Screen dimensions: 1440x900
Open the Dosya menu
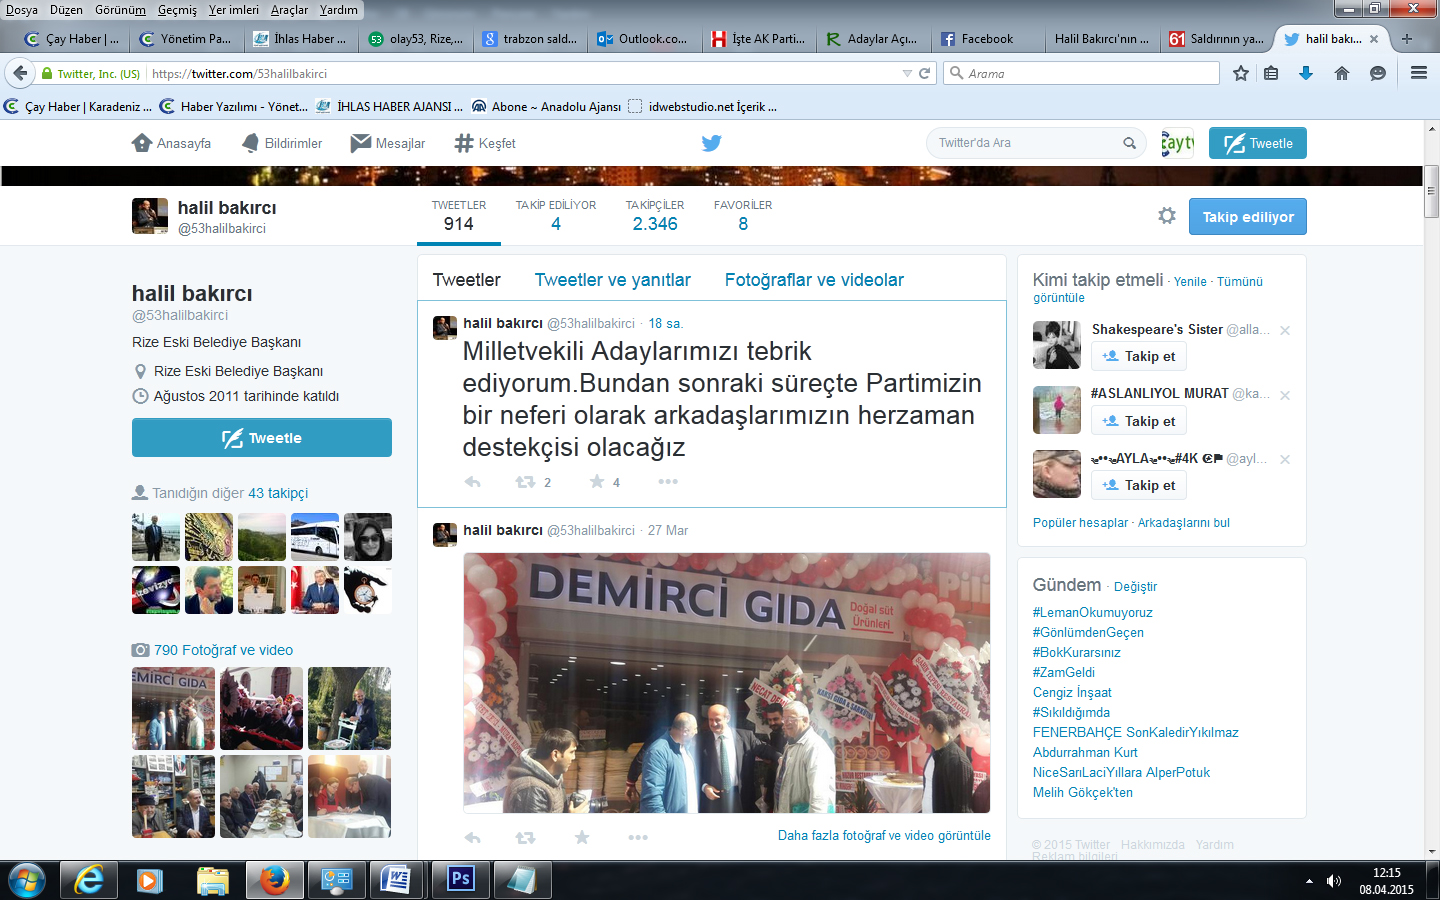tap(22, 10)
